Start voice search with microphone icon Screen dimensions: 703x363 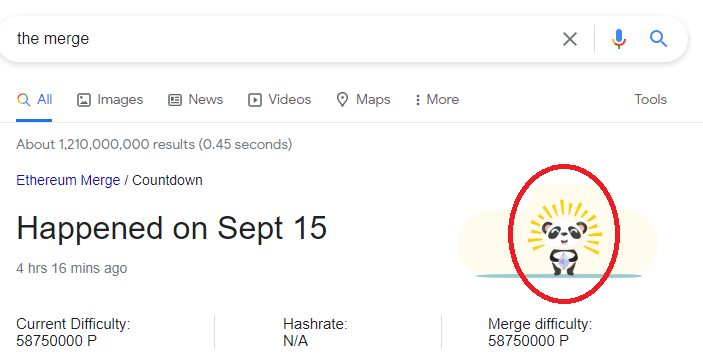[x=619, y=39]
